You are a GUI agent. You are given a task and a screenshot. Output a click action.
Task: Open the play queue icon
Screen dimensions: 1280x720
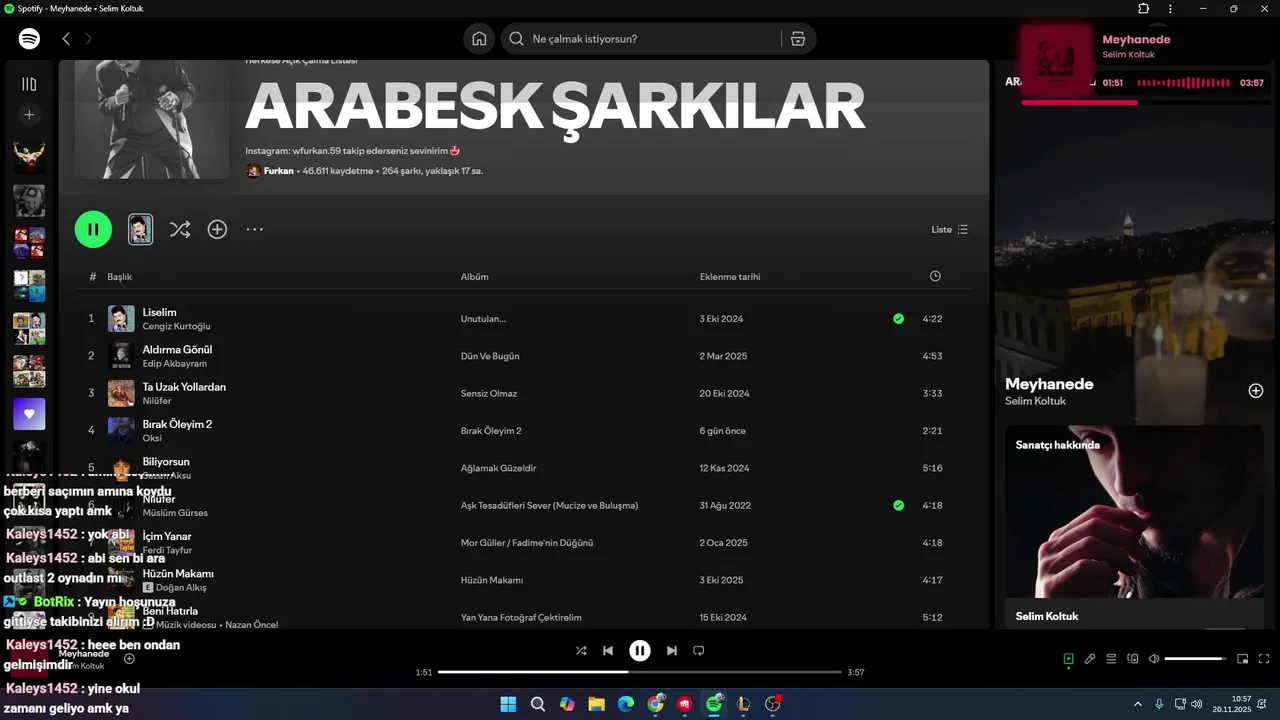coord(1111,659)
